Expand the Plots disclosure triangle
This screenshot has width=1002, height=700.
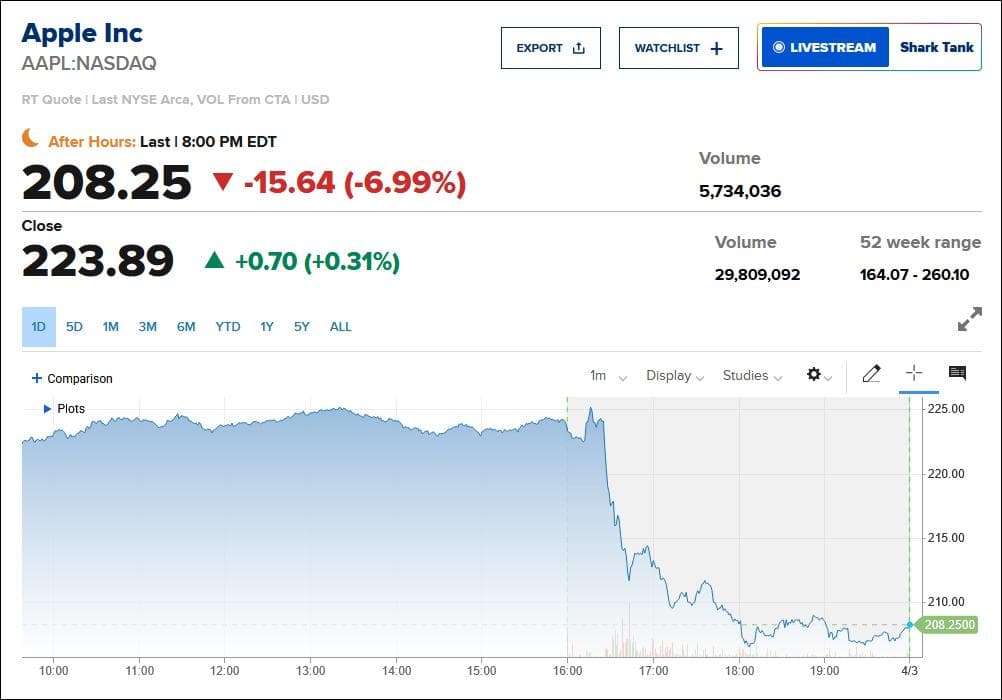click(47, 408)
